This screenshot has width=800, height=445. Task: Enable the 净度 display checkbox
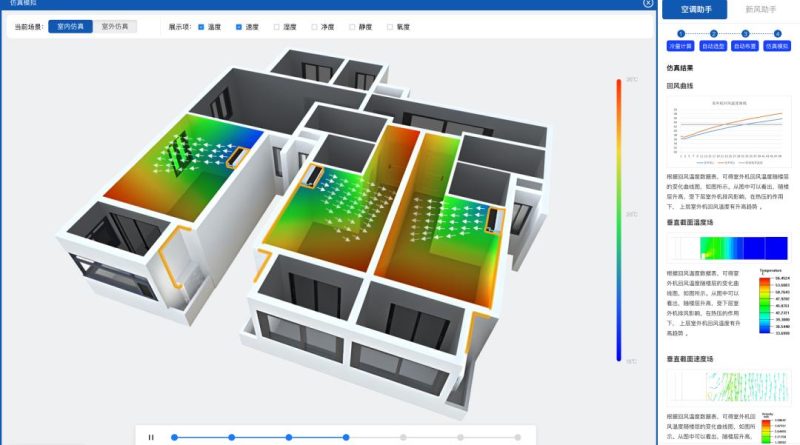click(x=314, y=27)
